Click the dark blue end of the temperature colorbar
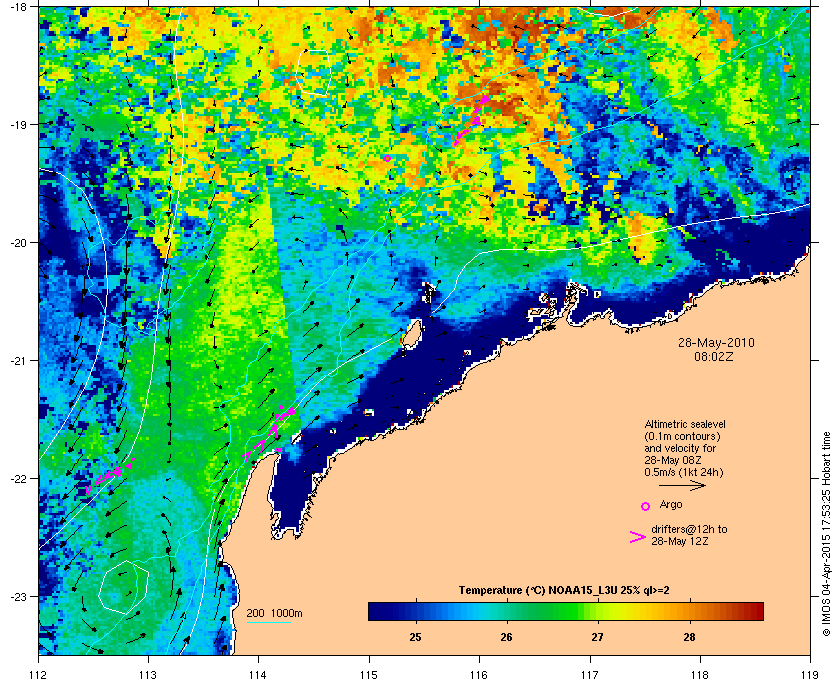The width and height of the screenshot is (840, 680). coord(378,611)
